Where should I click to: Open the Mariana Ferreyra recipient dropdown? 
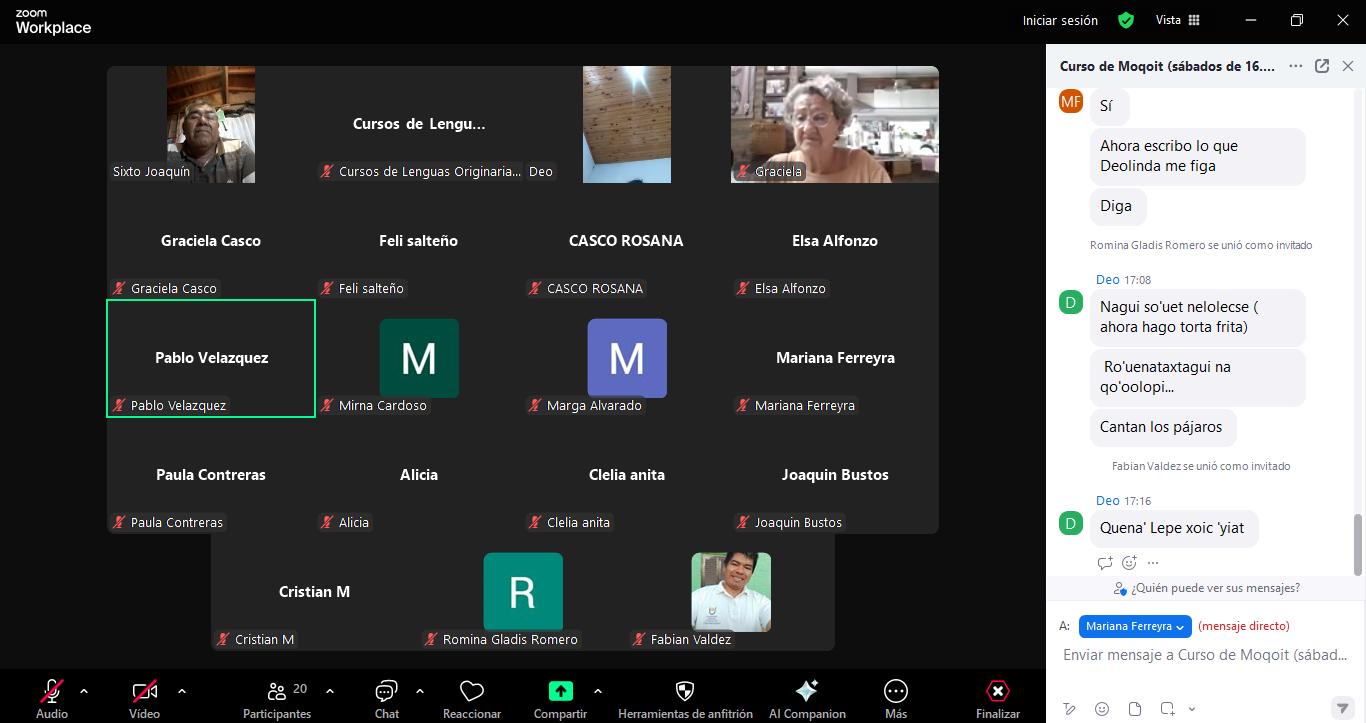point(1135,626)
